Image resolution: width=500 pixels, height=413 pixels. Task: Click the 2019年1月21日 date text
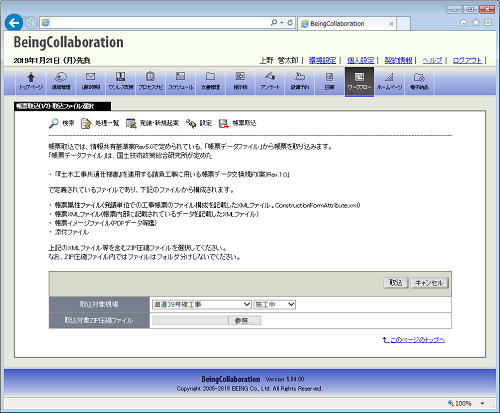point(52,61)
